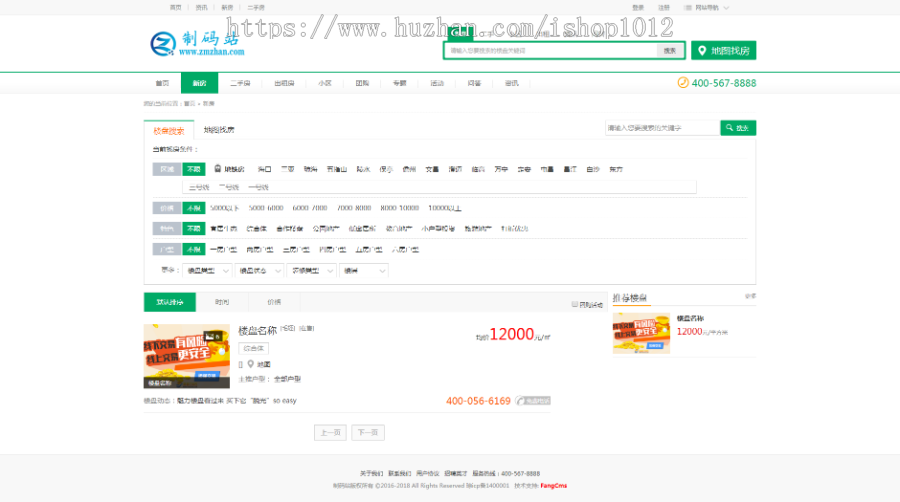Filter price by 7000-8000

tap(354, 208)
